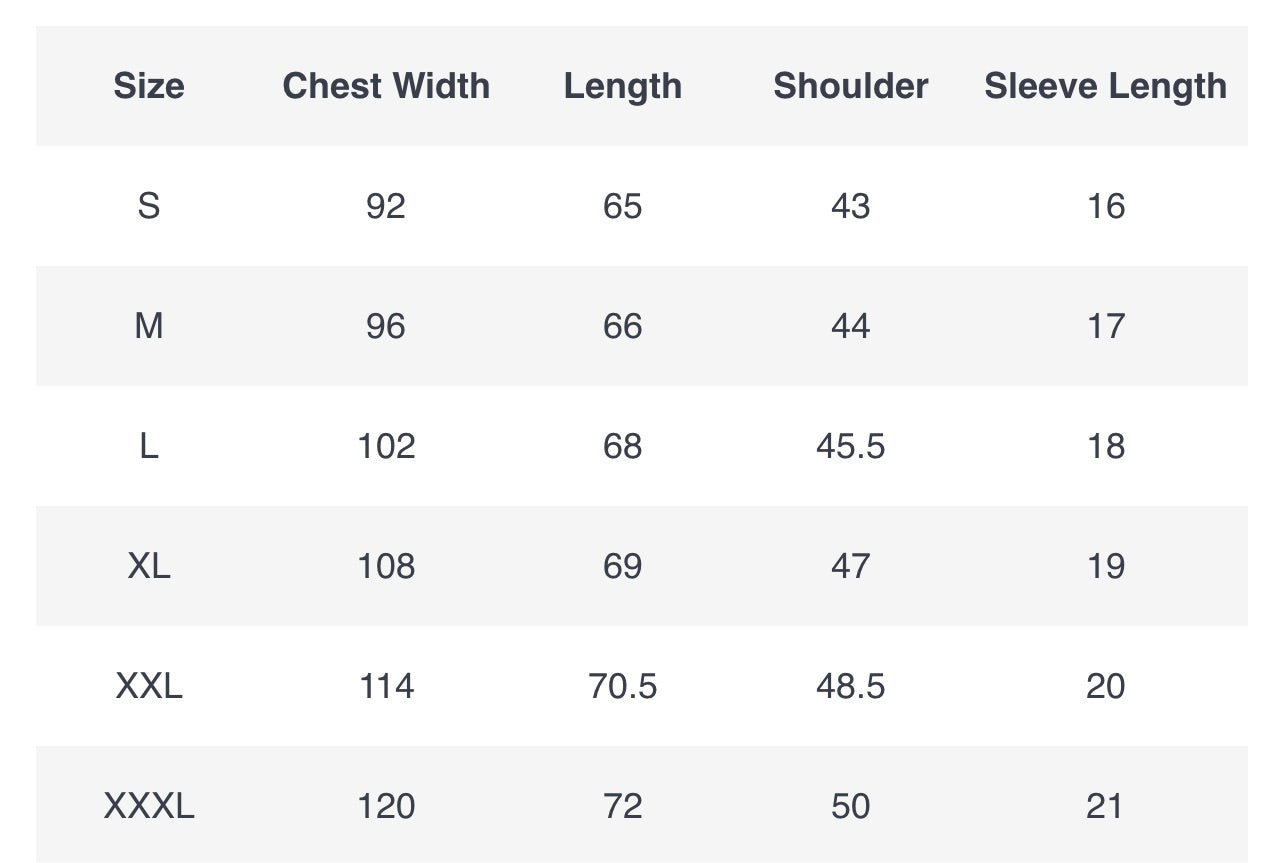This screenshot has height=863, width=1284.
Task: Click the Chest Width column header
Action: pos(386,86)
